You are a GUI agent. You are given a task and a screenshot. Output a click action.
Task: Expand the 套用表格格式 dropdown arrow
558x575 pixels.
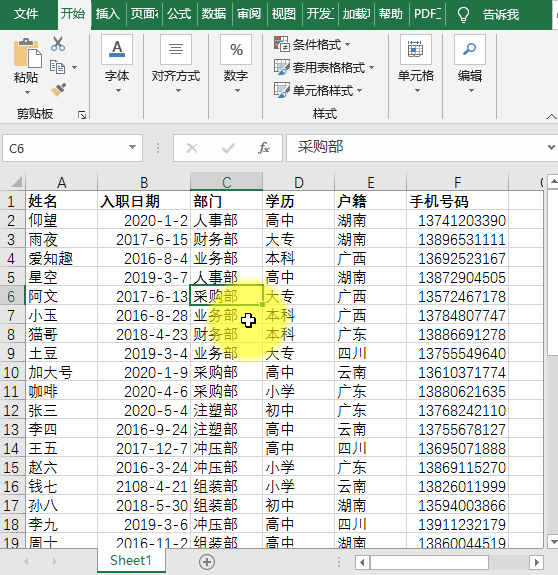pos(372,67)
